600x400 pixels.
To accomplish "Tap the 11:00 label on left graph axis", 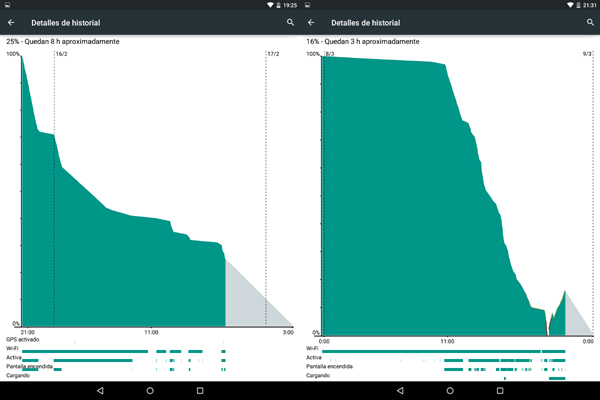I will [x=151, y=332].
